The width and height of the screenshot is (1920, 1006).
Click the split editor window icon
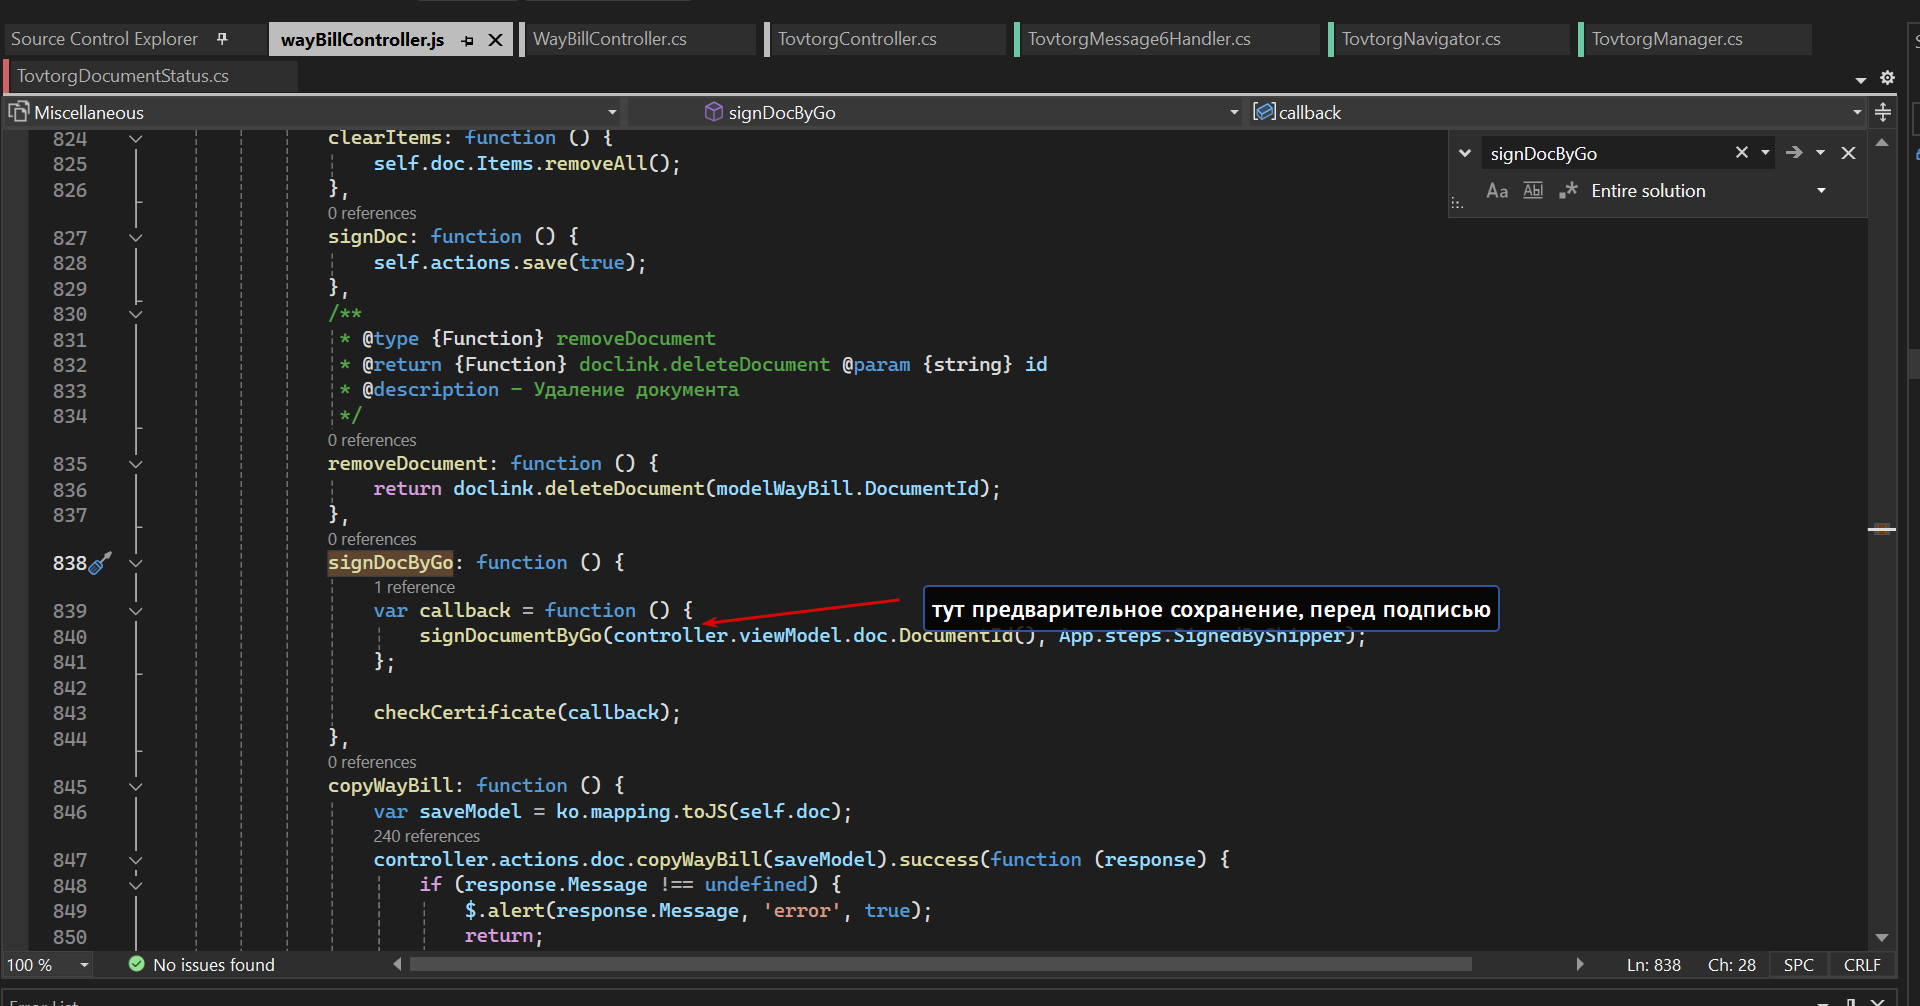[1883, 112]
